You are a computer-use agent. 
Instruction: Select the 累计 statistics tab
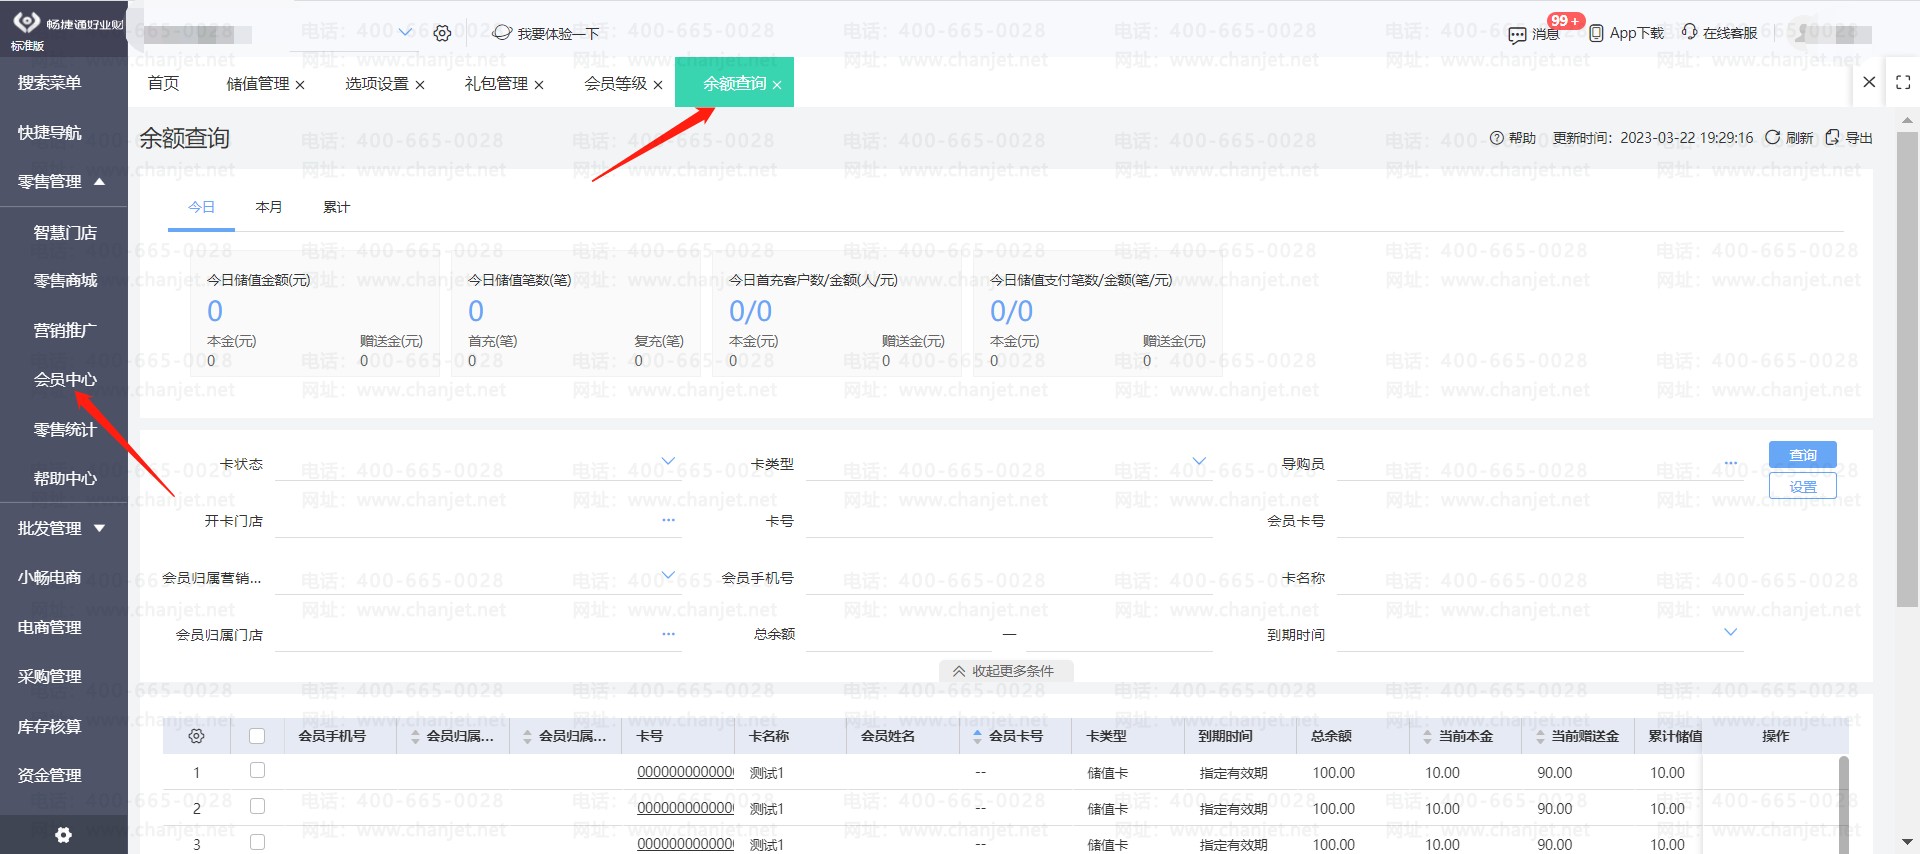pos(337,207)
